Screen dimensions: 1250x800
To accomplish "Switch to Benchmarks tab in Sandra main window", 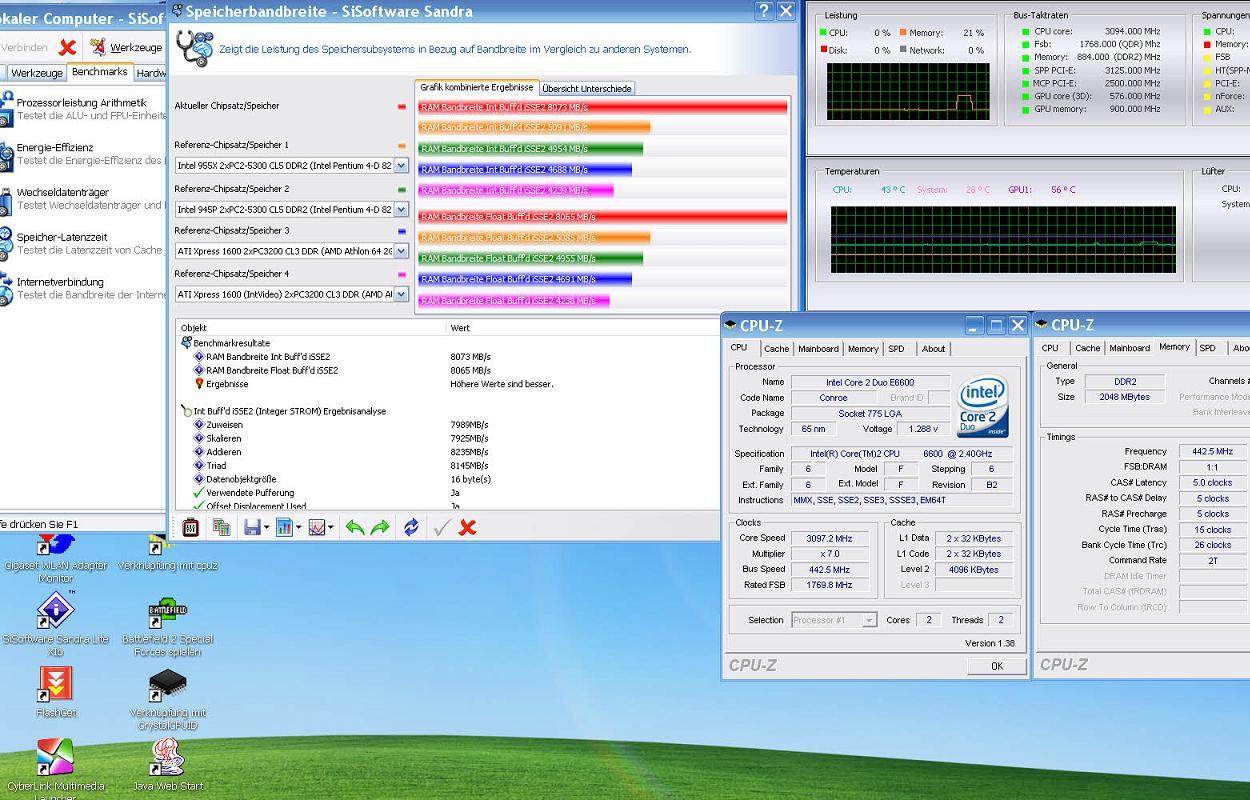I will pyautogui.click(x=100, y=72).
